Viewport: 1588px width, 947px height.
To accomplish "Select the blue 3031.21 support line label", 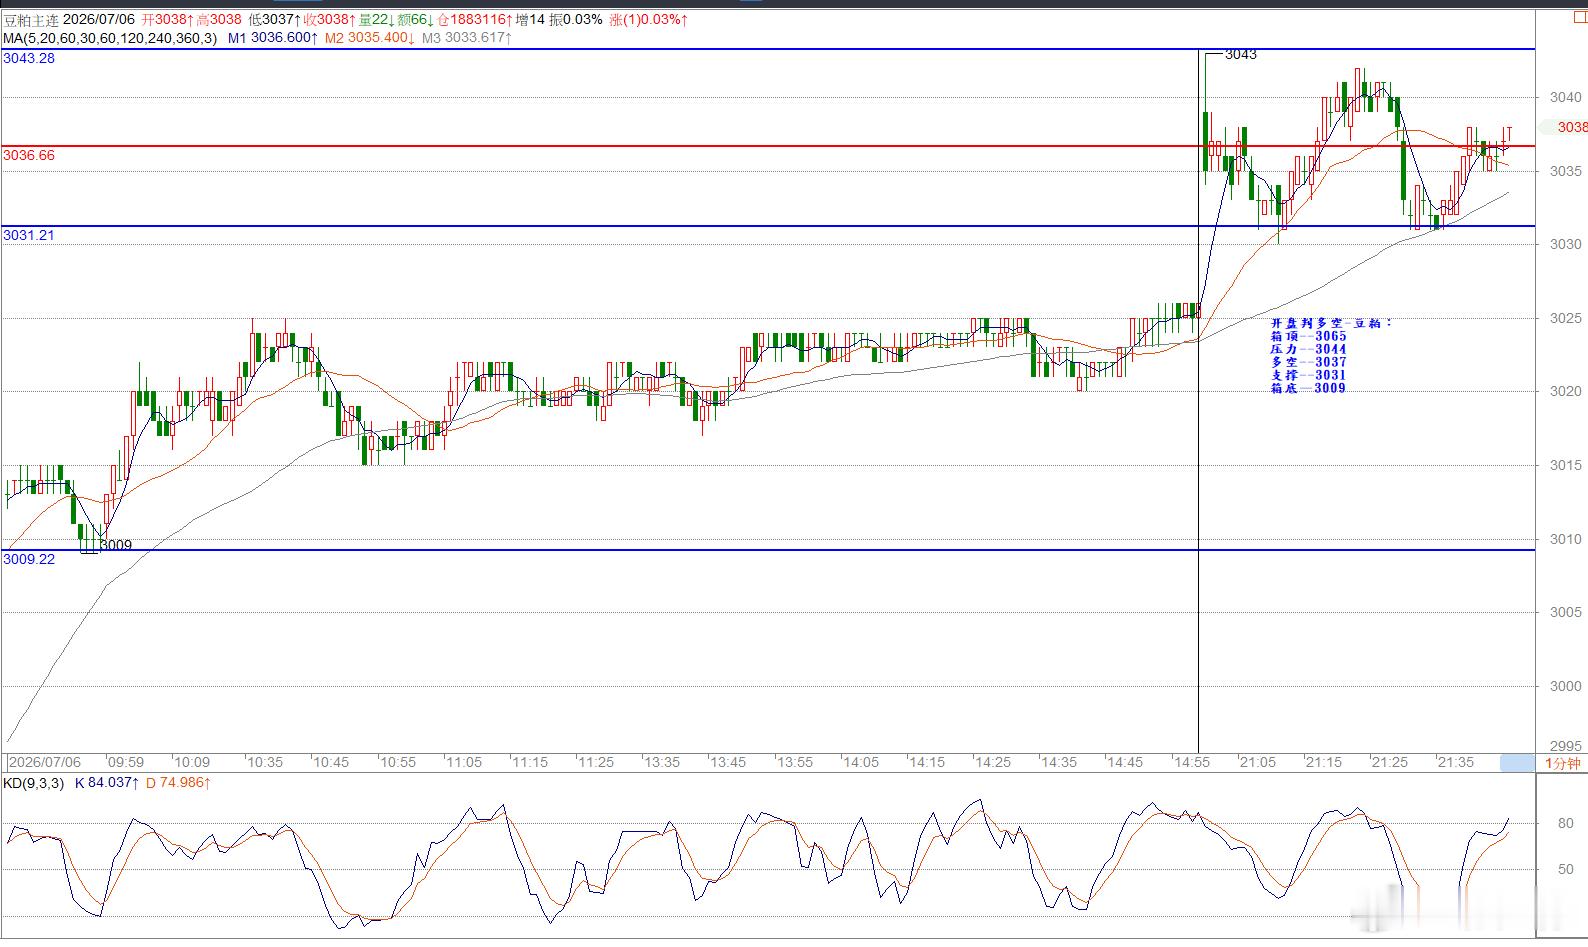I will click(x=29, y=235).
